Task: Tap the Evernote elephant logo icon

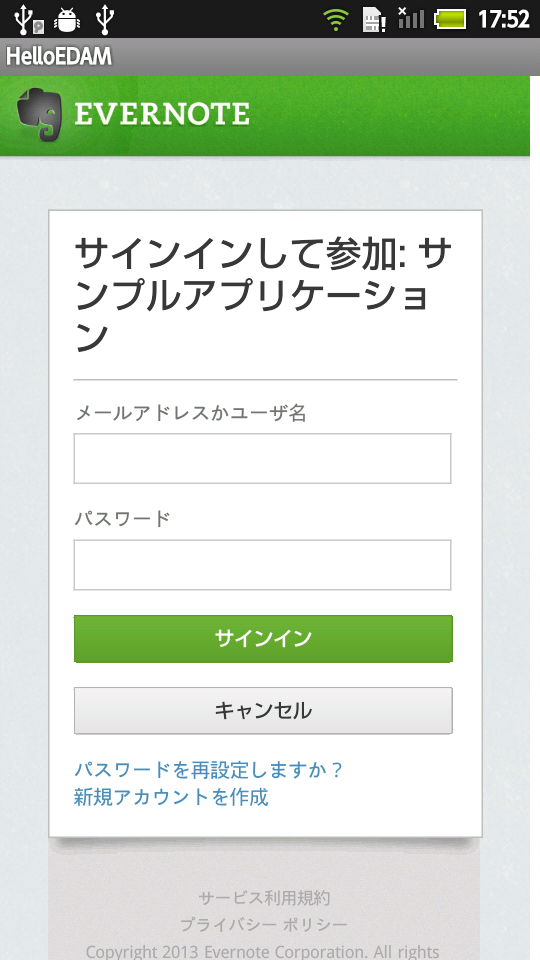Action: coord(40,114)
